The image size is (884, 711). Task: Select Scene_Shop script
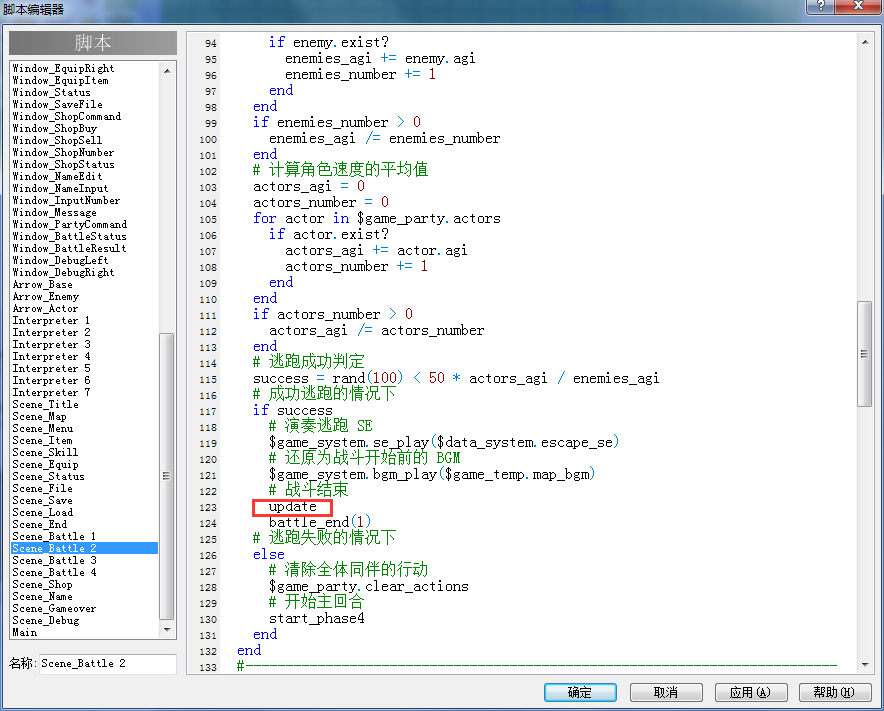[42, 585]
